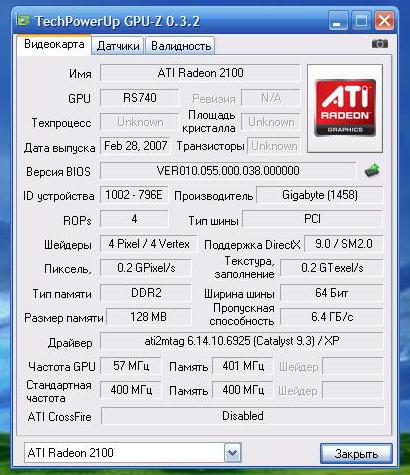Click the TechPowerUp GPU-Z 0.3.2 title text
The width and height of the screenshot is (410, 475).
coord(117,21)
